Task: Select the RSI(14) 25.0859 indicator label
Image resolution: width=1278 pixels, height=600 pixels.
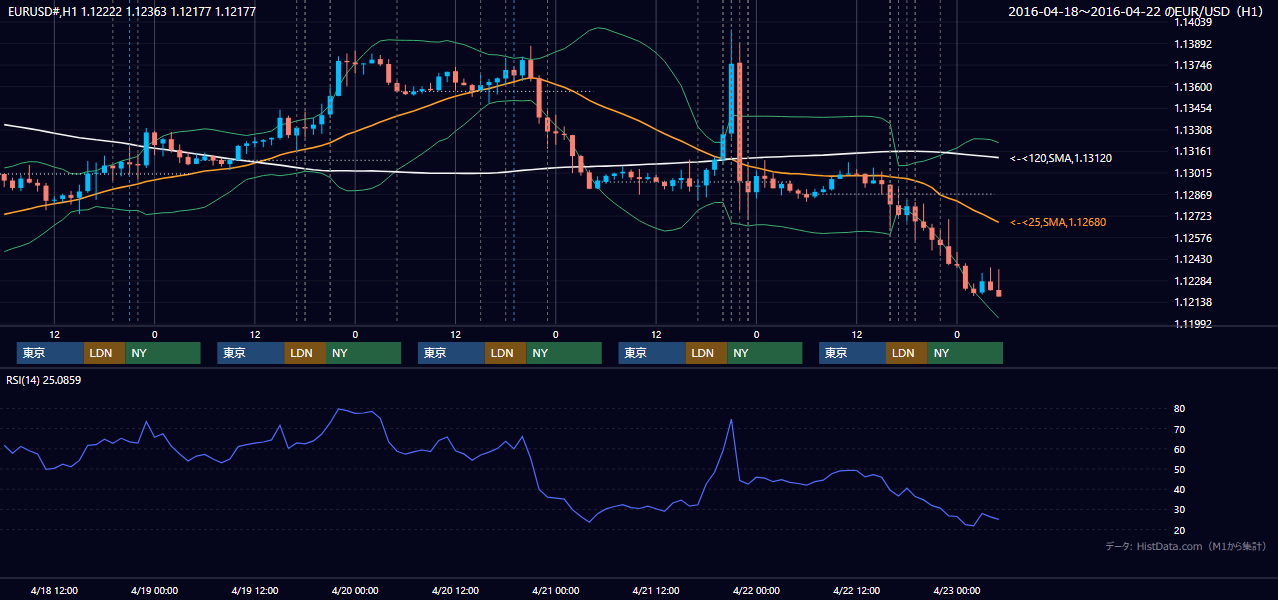Action: [x=43, y=380]
